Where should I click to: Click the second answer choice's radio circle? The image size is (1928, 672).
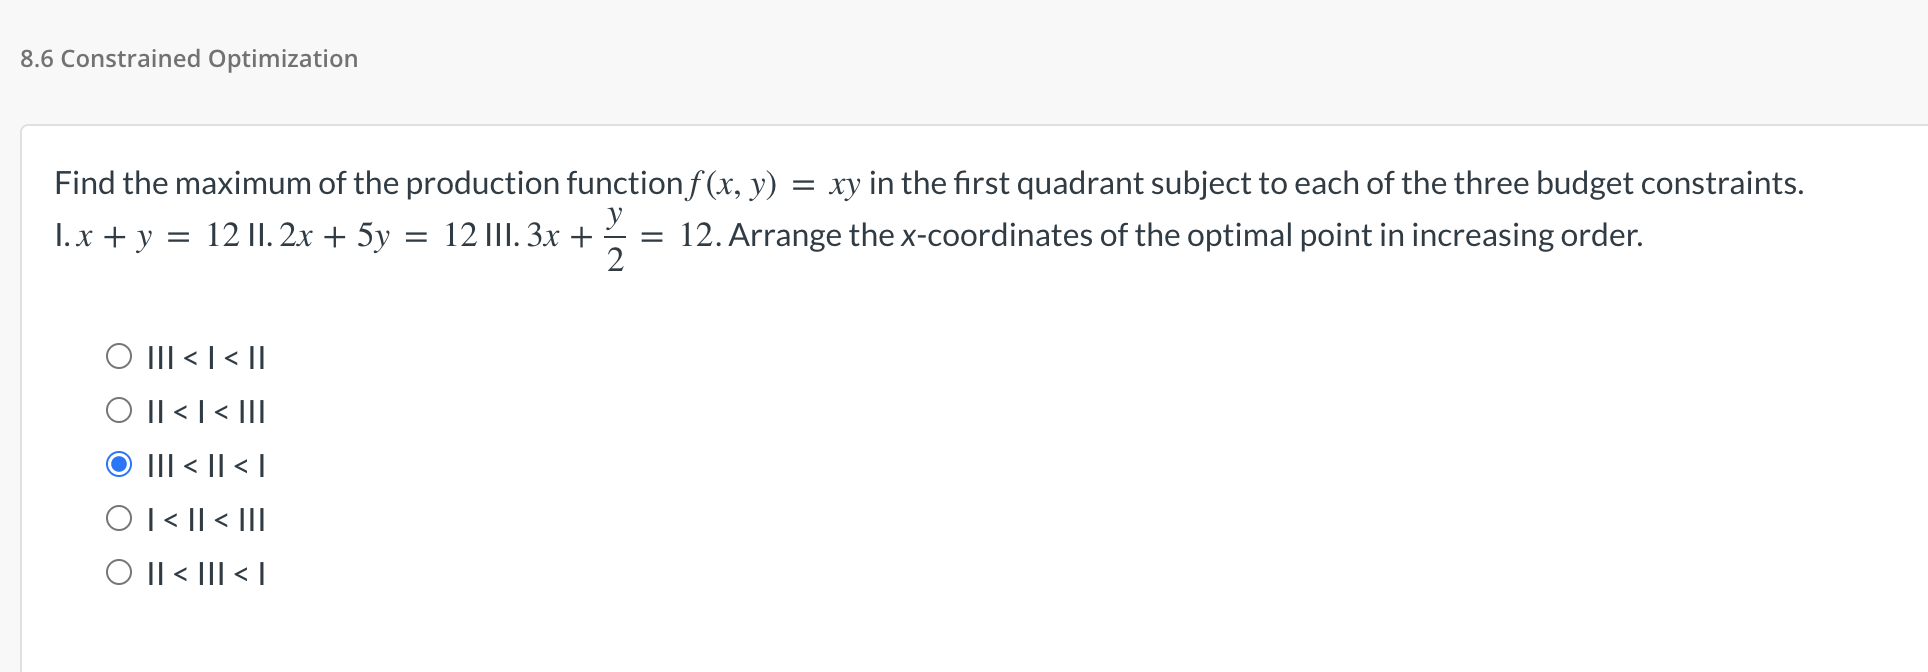[x=119, y=409]
